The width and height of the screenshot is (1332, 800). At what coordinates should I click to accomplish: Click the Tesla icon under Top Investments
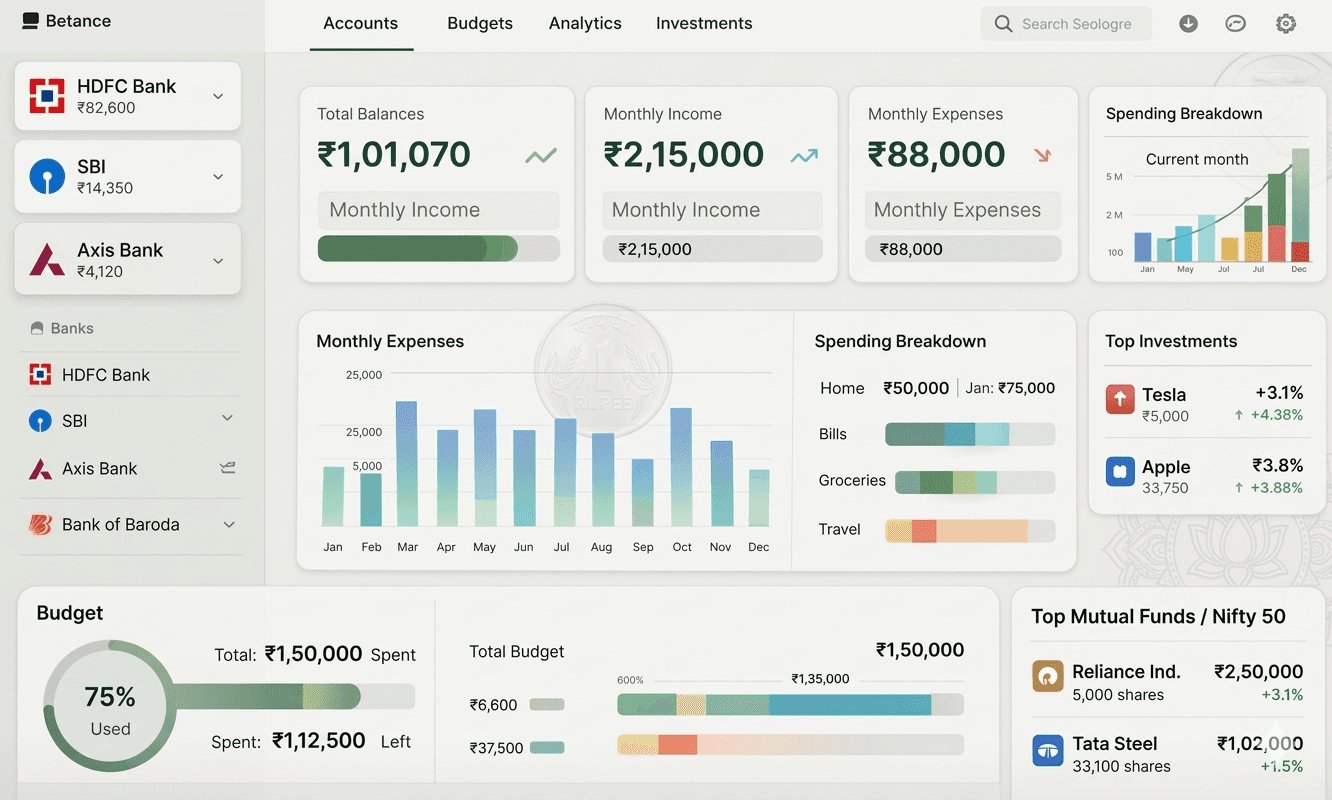pyautogui.click(x=1119, y=398)
